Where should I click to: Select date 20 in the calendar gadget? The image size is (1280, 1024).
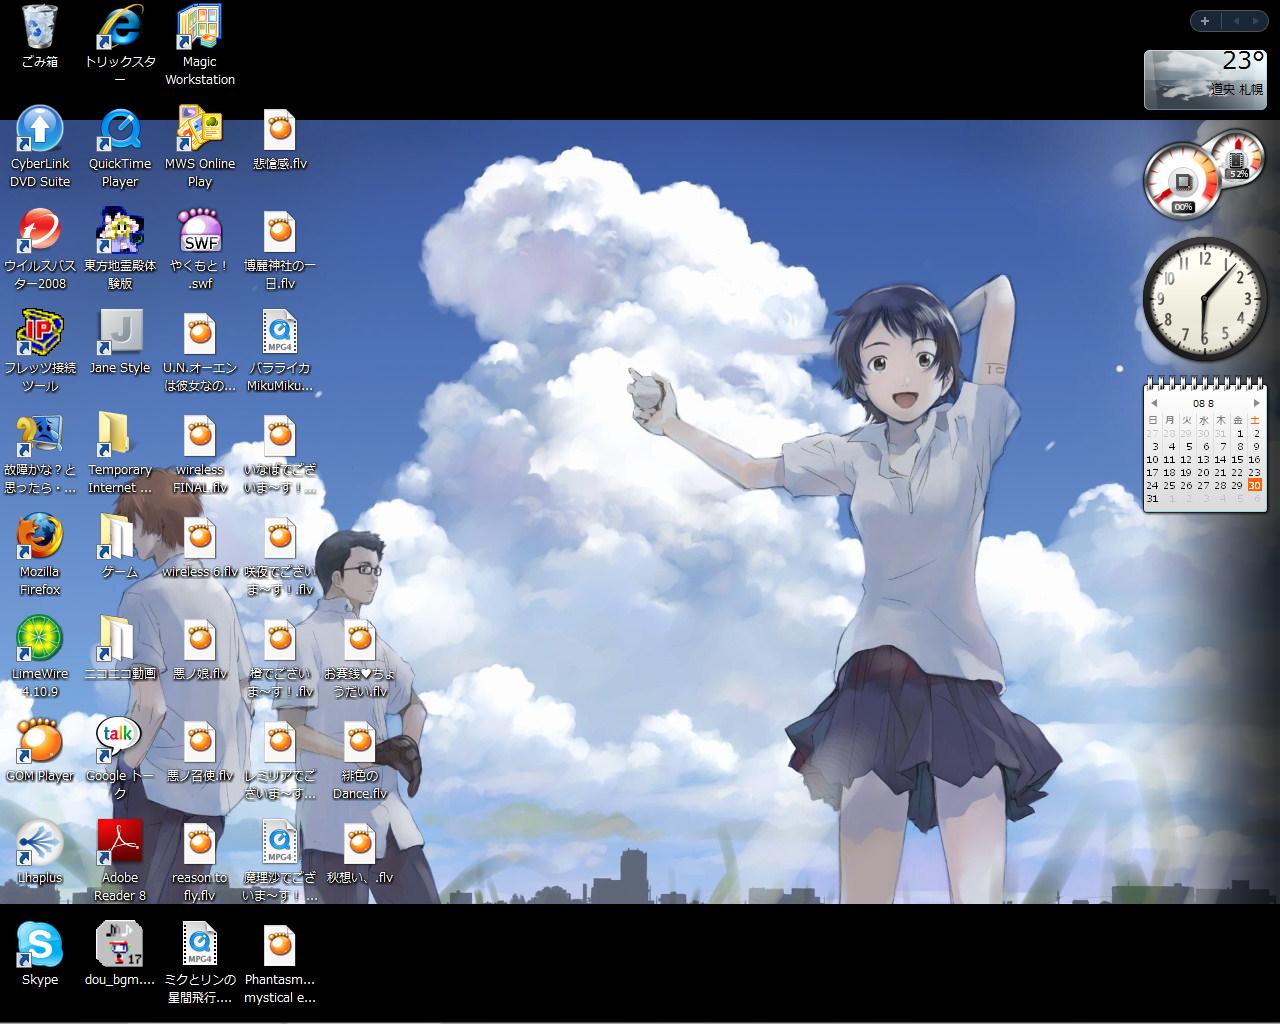pyautogui.click(x=1203, y=473)
